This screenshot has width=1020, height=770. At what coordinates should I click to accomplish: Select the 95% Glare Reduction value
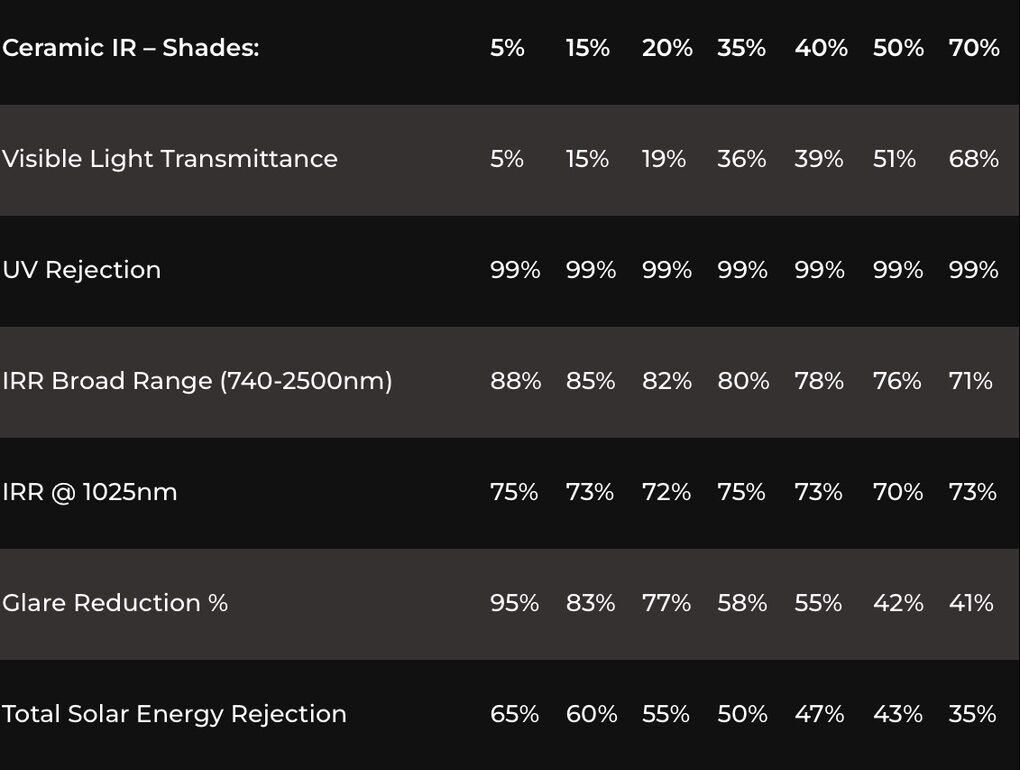pyautogui.click(x=514, y=603)
